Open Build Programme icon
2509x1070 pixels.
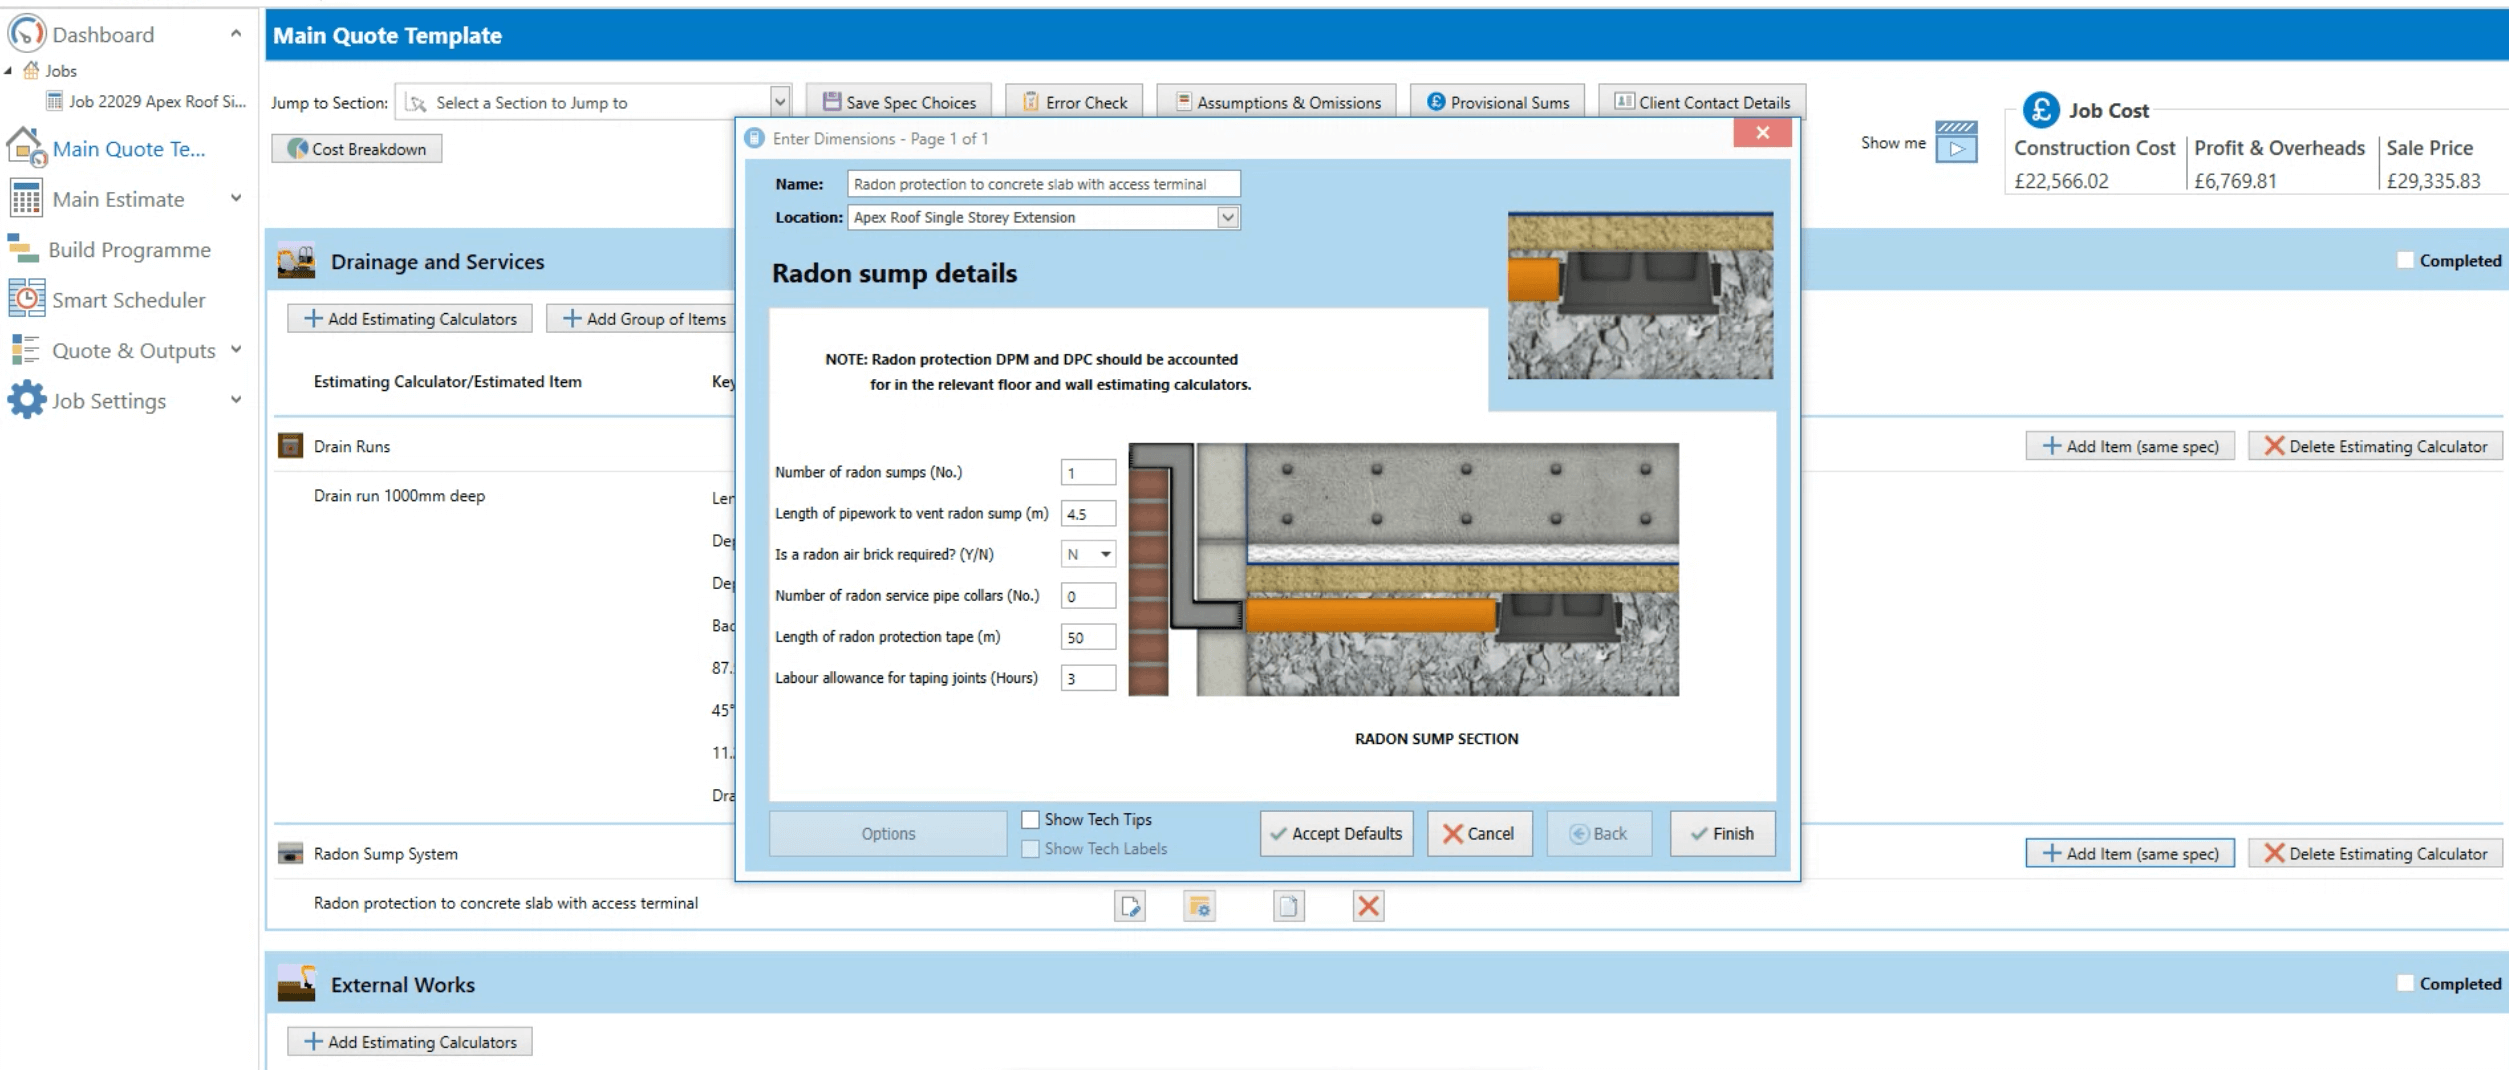pyautogui.click(x=23, y=249)
